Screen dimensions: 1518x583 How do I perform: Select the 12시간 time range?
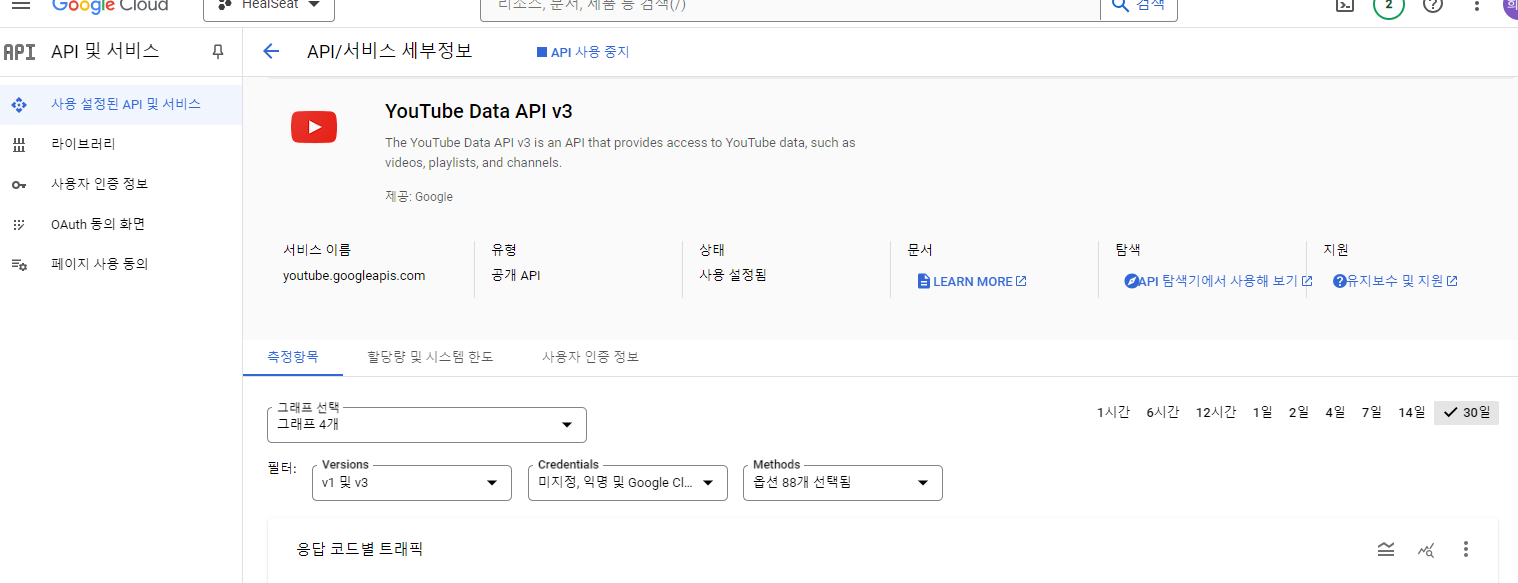tap(1216, 412)
